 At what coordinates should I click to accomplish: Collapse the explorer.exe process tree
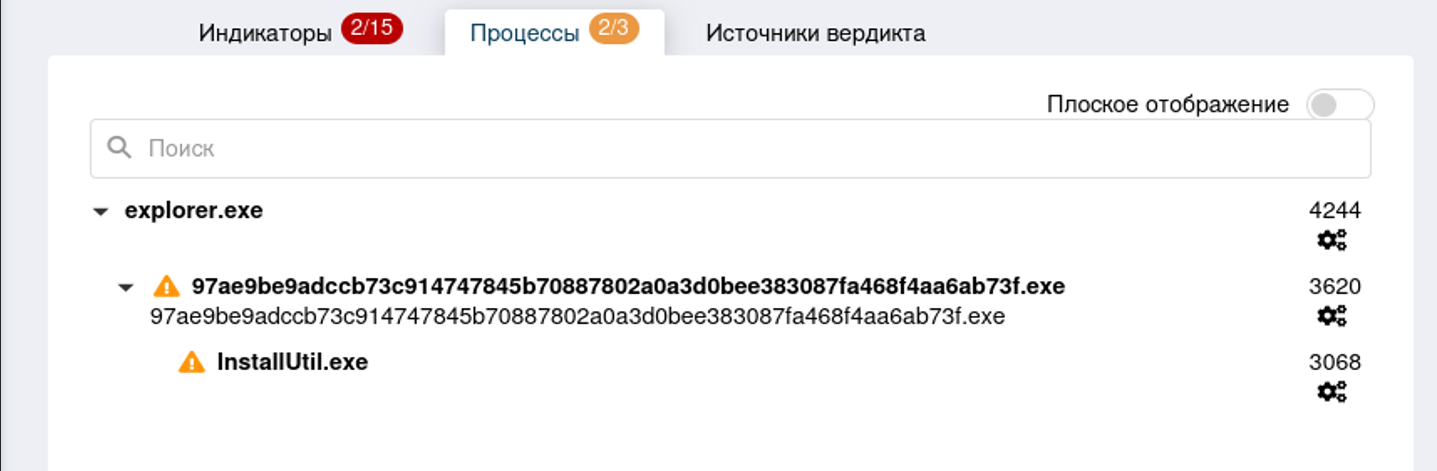tap(100, 212)
